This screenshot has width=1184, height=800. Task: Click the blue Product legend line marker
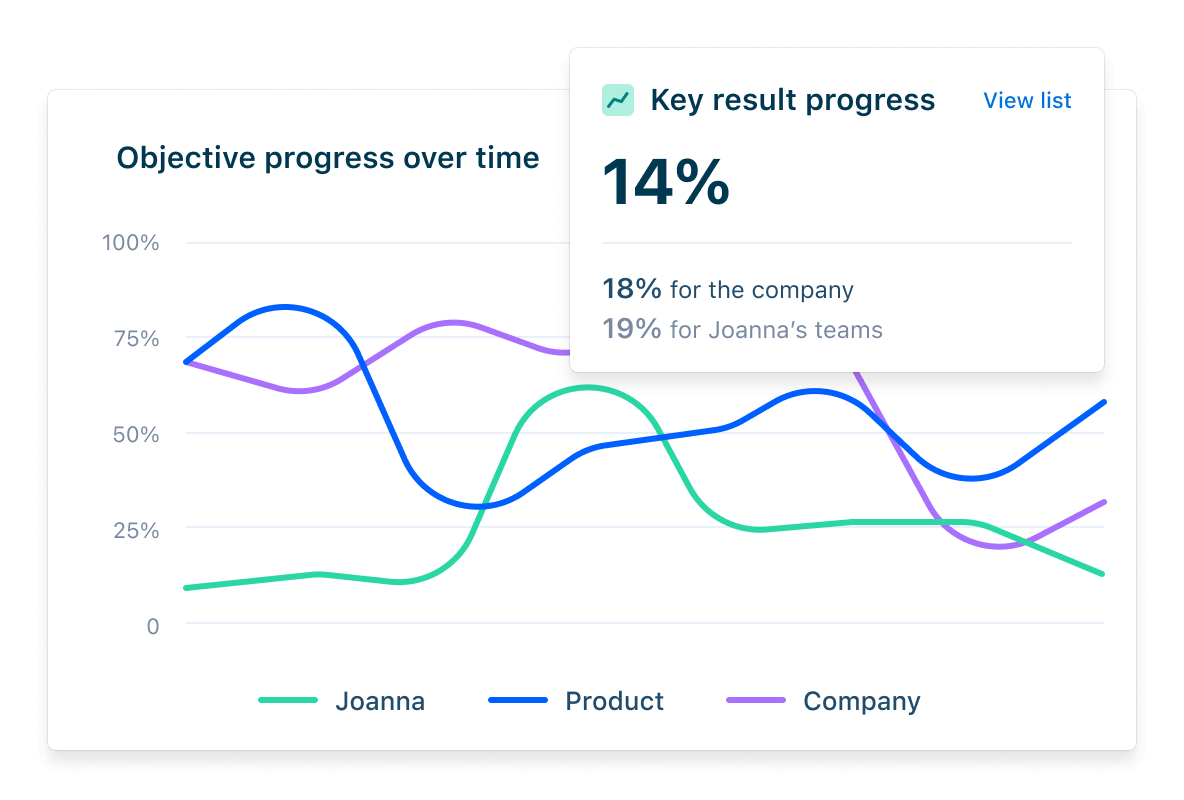point(519,701)
